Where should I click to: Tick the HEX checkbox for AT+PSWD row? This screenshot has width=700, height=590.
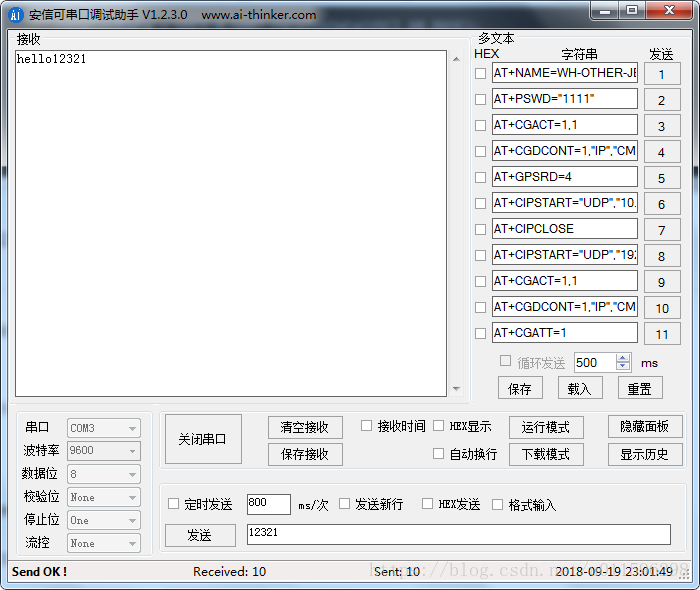click(x=480, y=99)
